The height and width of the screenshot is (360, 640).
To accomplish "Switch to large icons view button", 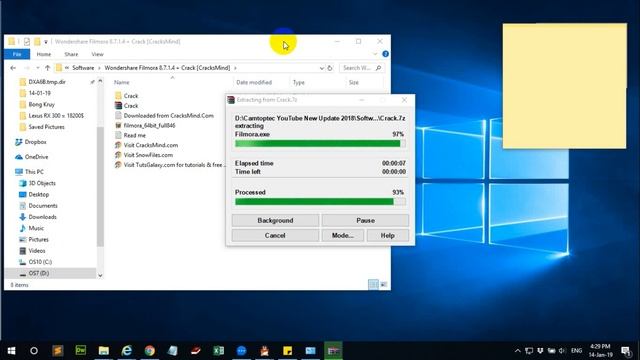I will tap(384, 284).
